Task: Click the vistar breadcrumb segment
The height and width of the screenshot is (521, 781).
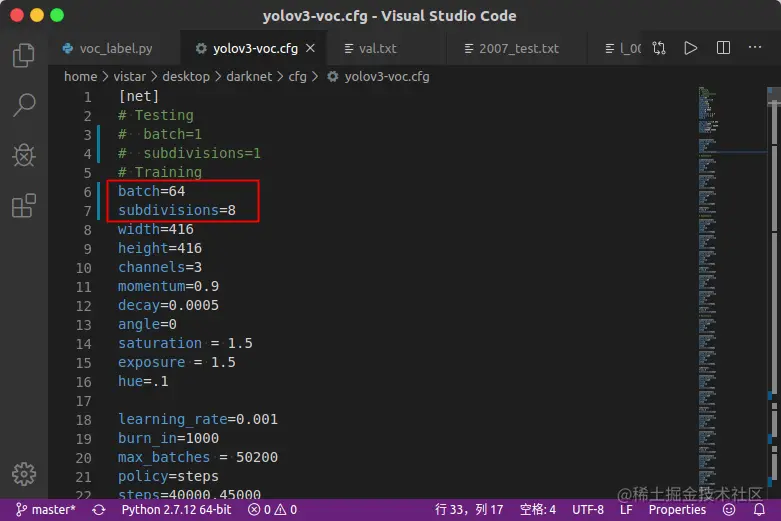Action: (130, 77)
